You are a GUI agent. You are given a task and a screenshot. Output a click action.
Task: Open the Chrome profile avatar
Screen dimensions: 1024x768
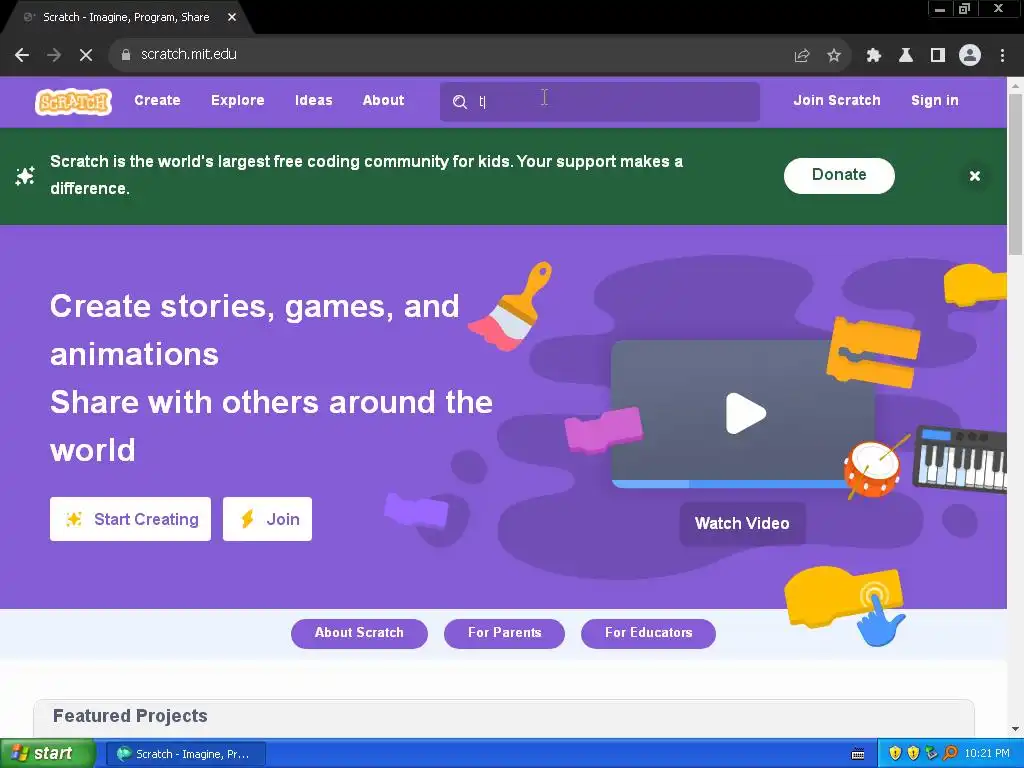point(970,56)
